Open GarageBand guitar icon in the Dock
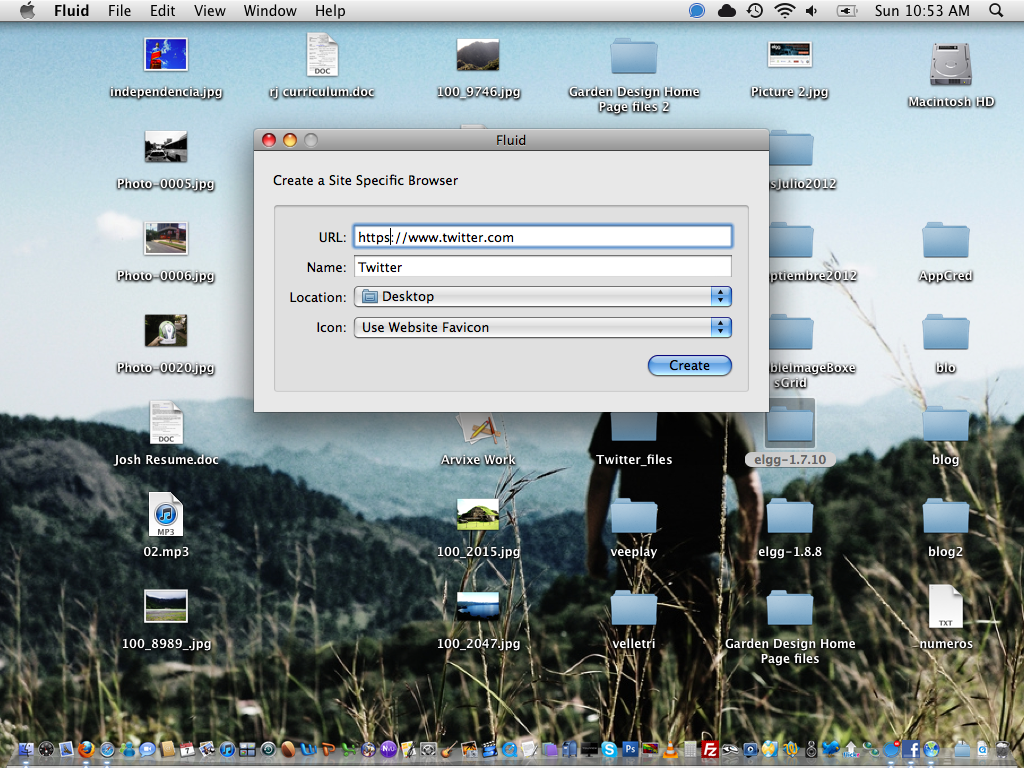The image size is (1024, 768). tap(448, 750)
